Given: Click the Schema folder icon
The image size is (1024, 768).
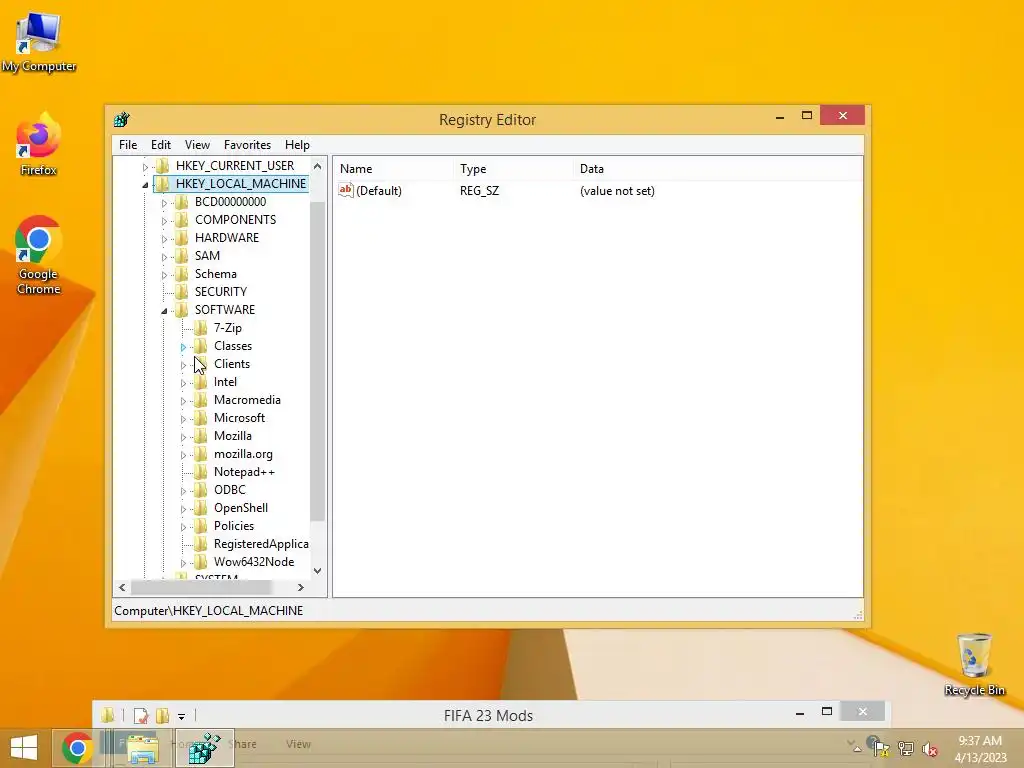Looking at the screenshot, I should click(x=182, y=273).
